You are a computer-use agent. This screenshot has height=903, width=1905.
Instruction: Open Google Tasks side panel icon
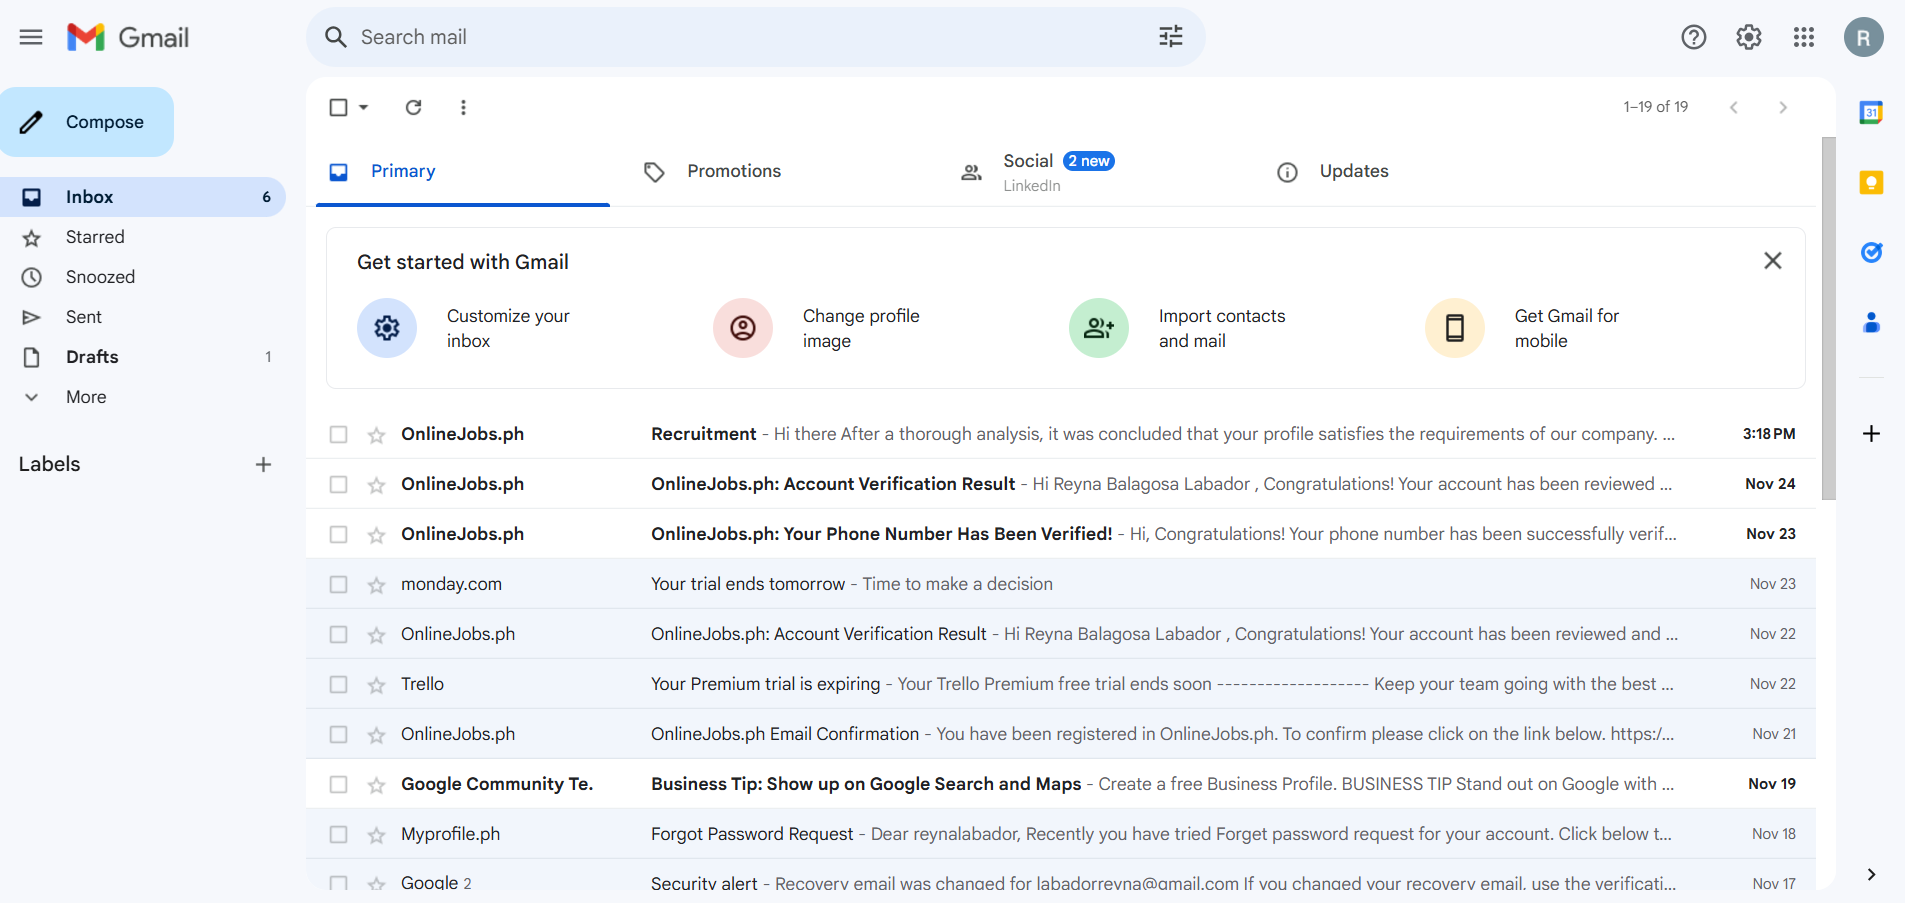[1871, 253]
